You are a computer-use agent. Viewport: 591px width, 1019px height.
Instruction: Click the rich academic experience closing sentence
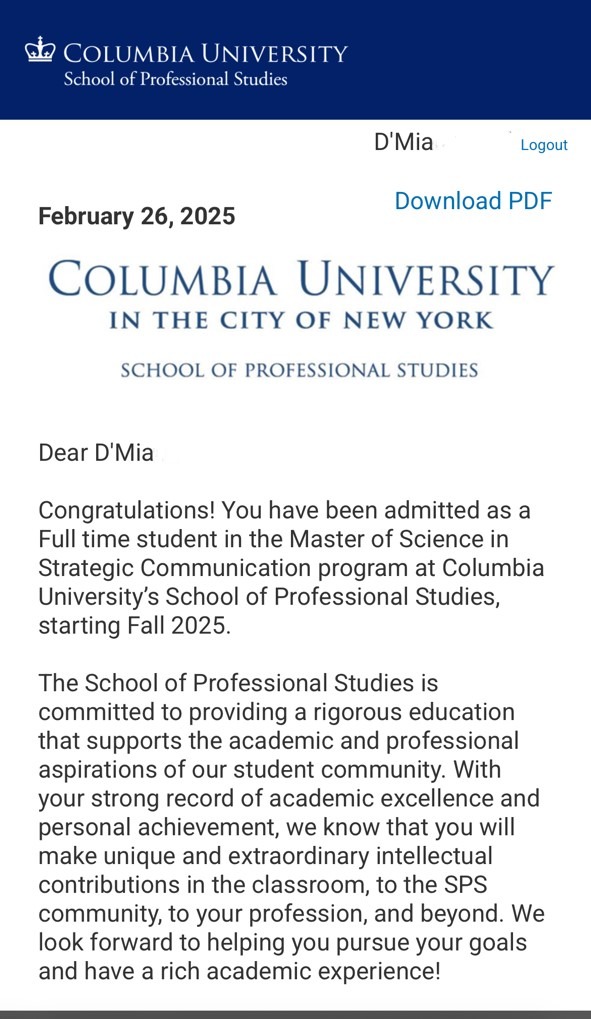click(239, 971)
